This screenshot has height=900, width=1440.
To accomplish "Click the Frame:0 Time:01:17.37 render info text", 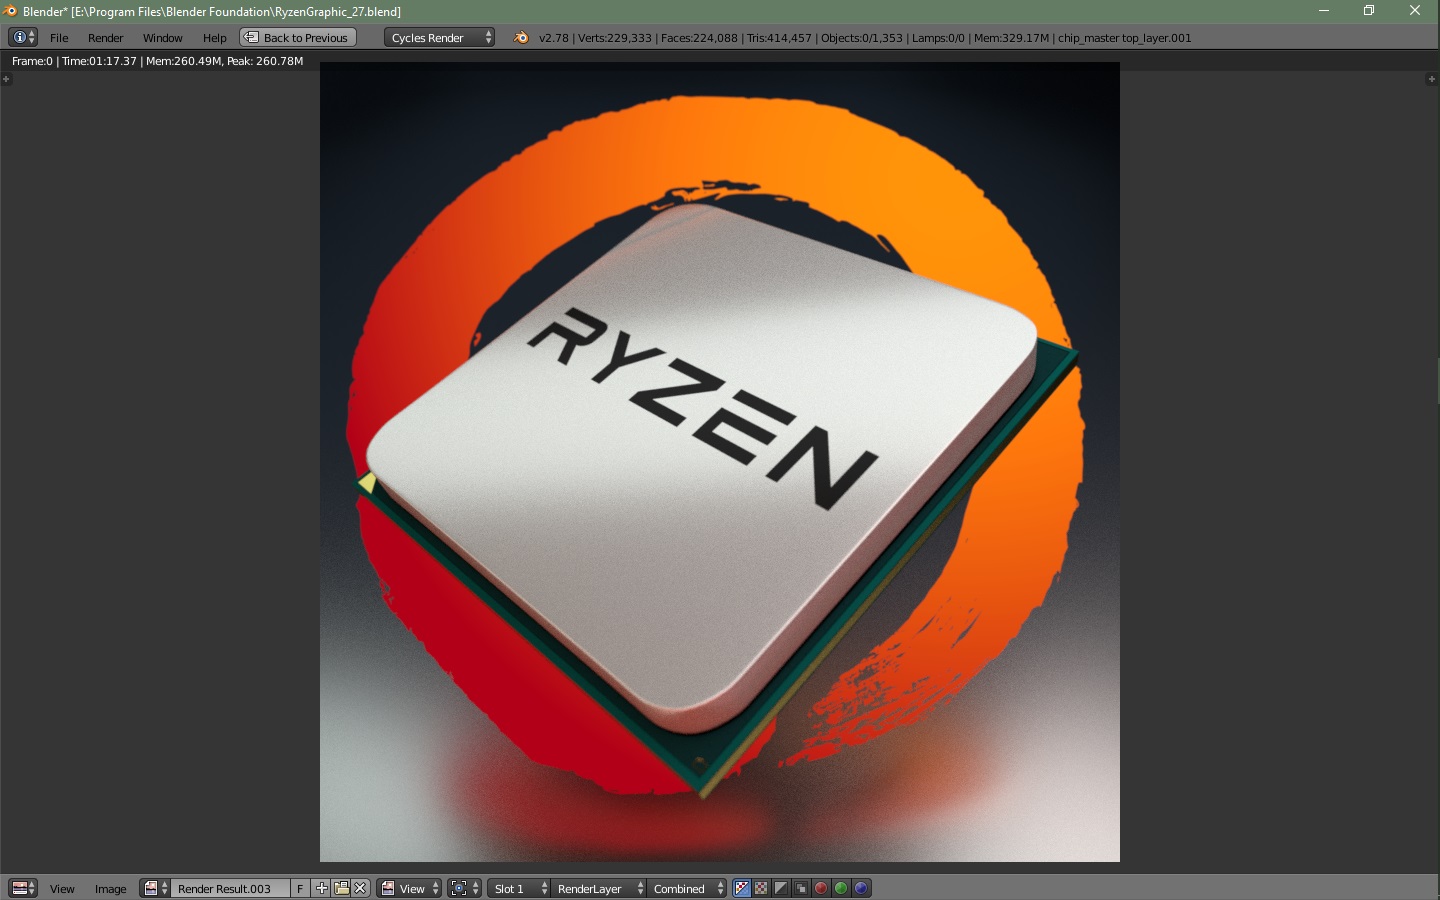I will (157, 61).
